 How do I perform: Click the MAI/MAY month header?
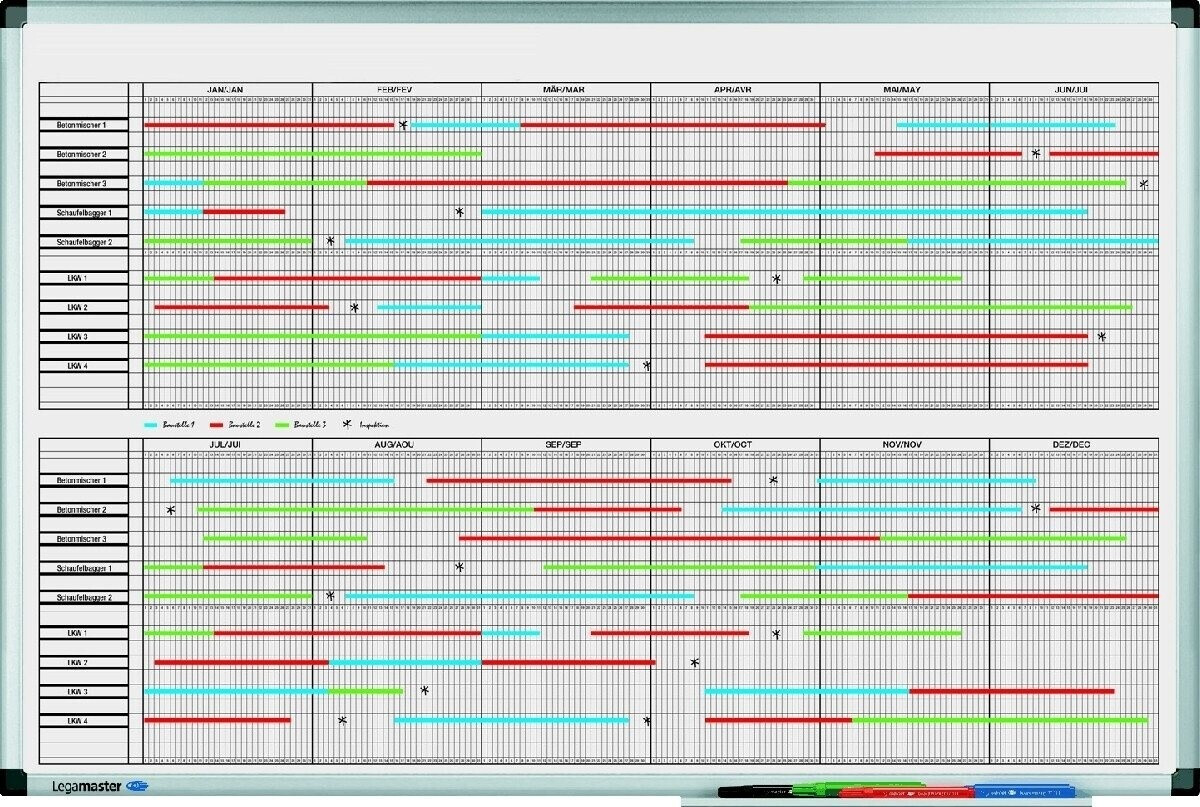(902, 89)
